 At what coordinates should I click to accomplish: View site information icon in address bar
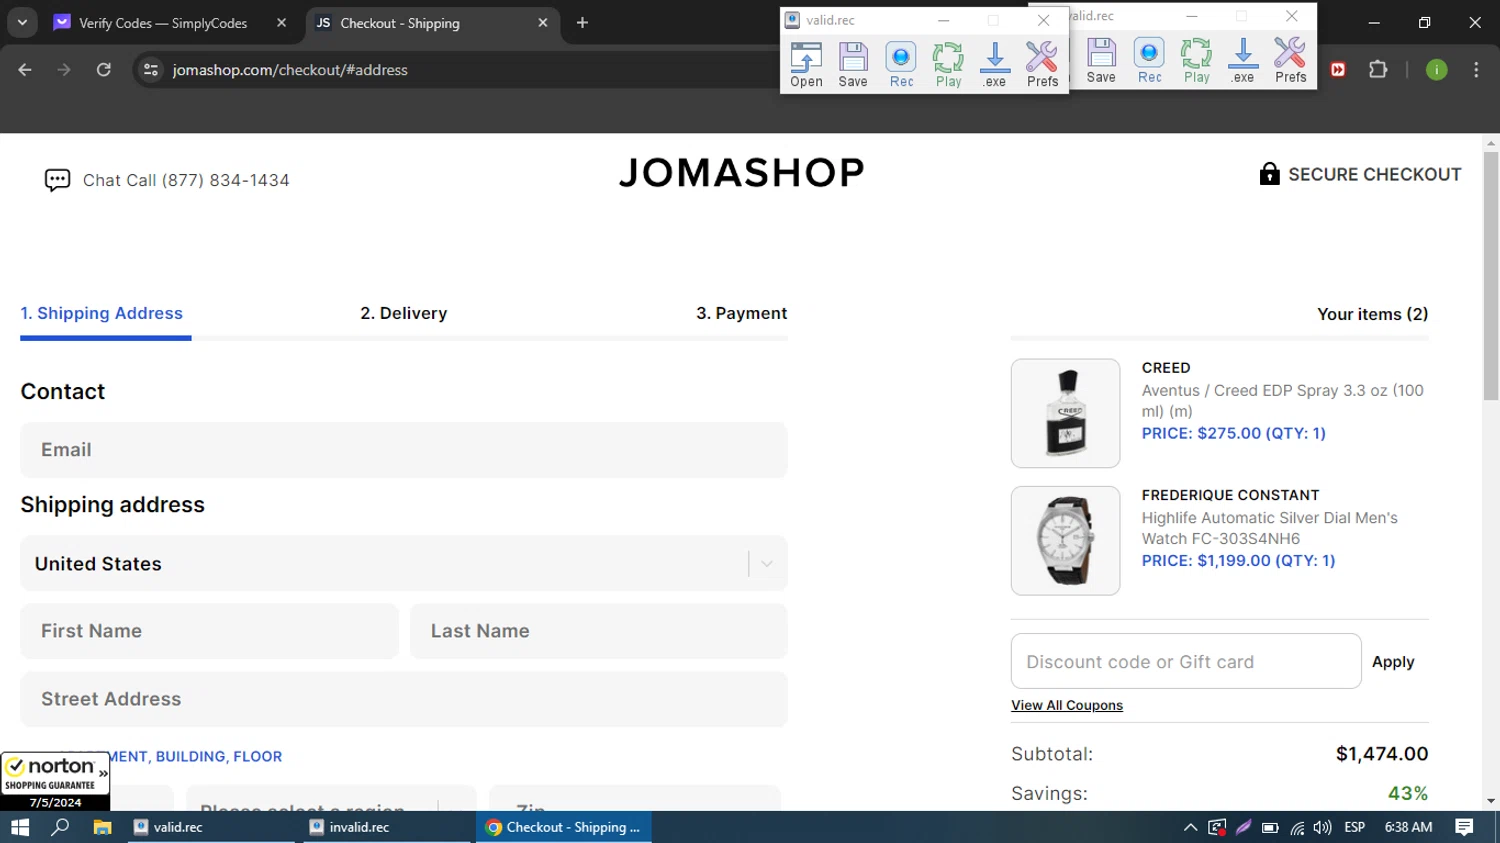pyautogui.click(x=151, y=70)
